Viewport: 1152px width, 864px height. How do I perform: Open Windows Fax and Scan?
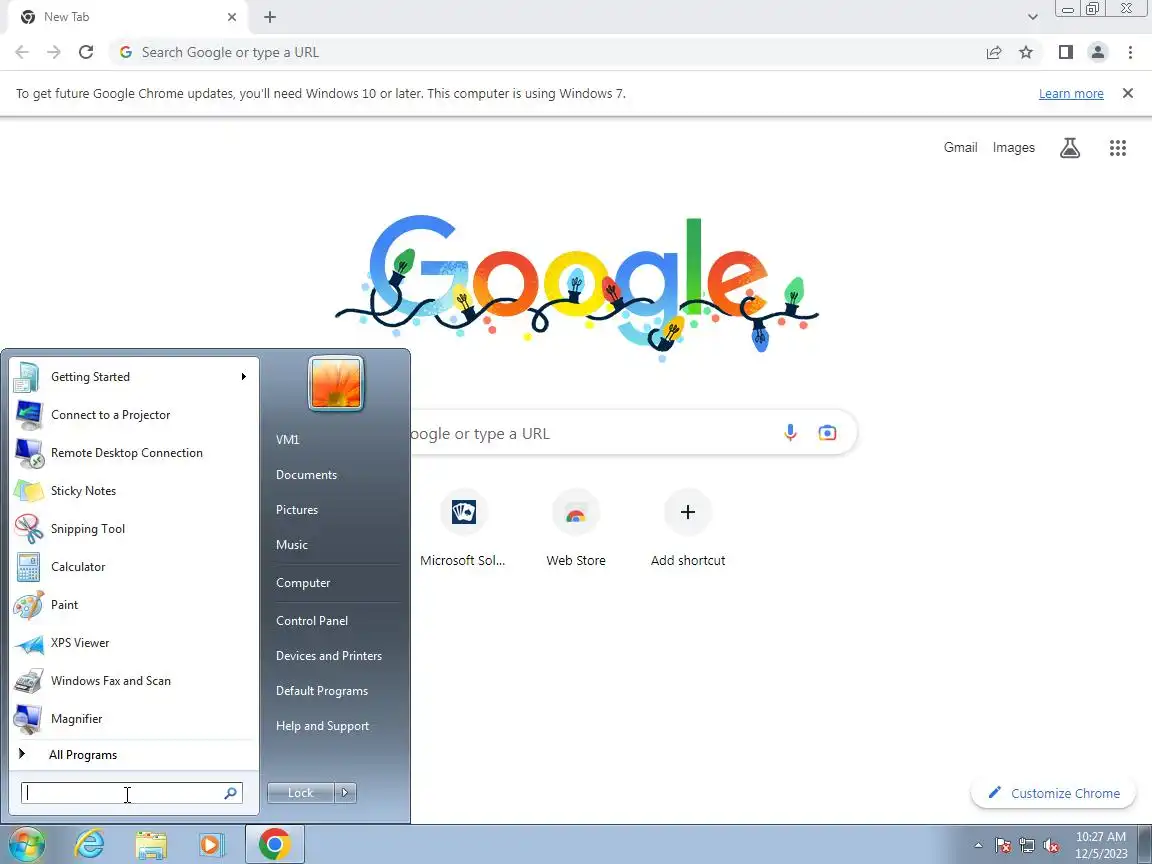click(134, 681)
